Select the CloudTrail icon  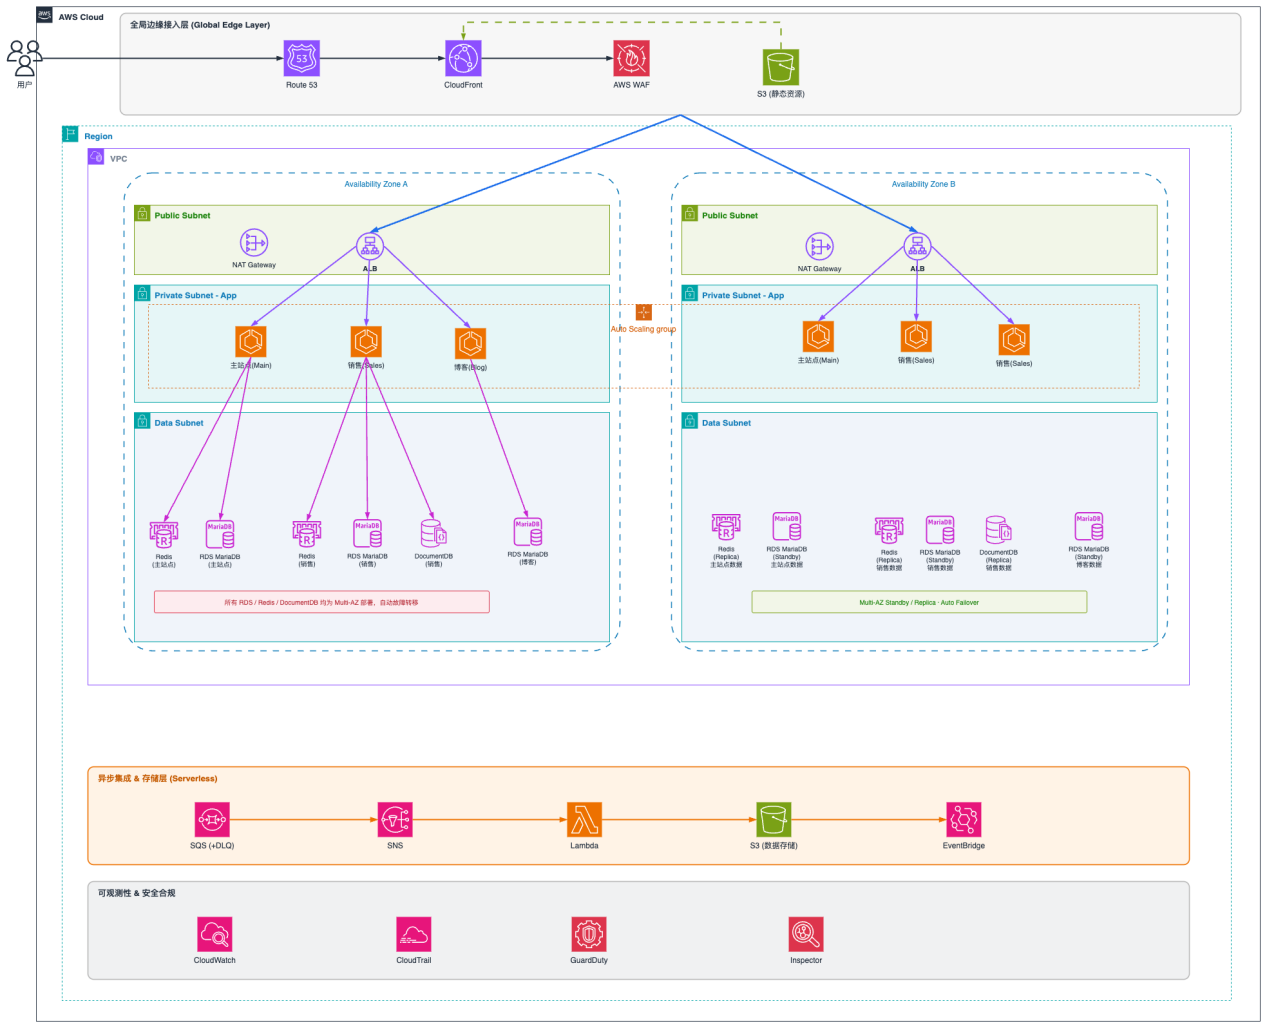pyautogui.click(x=413, y=934)
